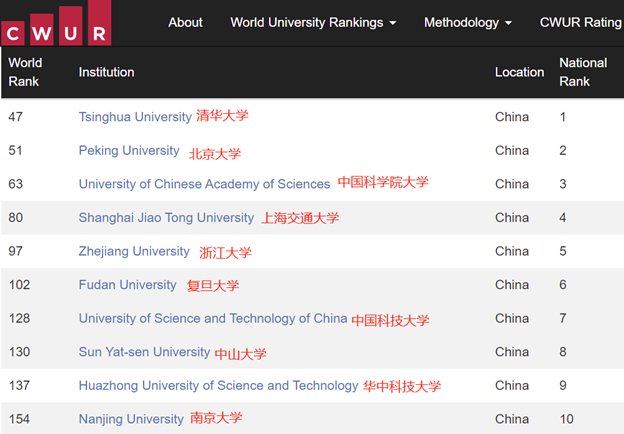Select world rank 130 cell
The image size is (624, 434).
(x=19, y=352)
